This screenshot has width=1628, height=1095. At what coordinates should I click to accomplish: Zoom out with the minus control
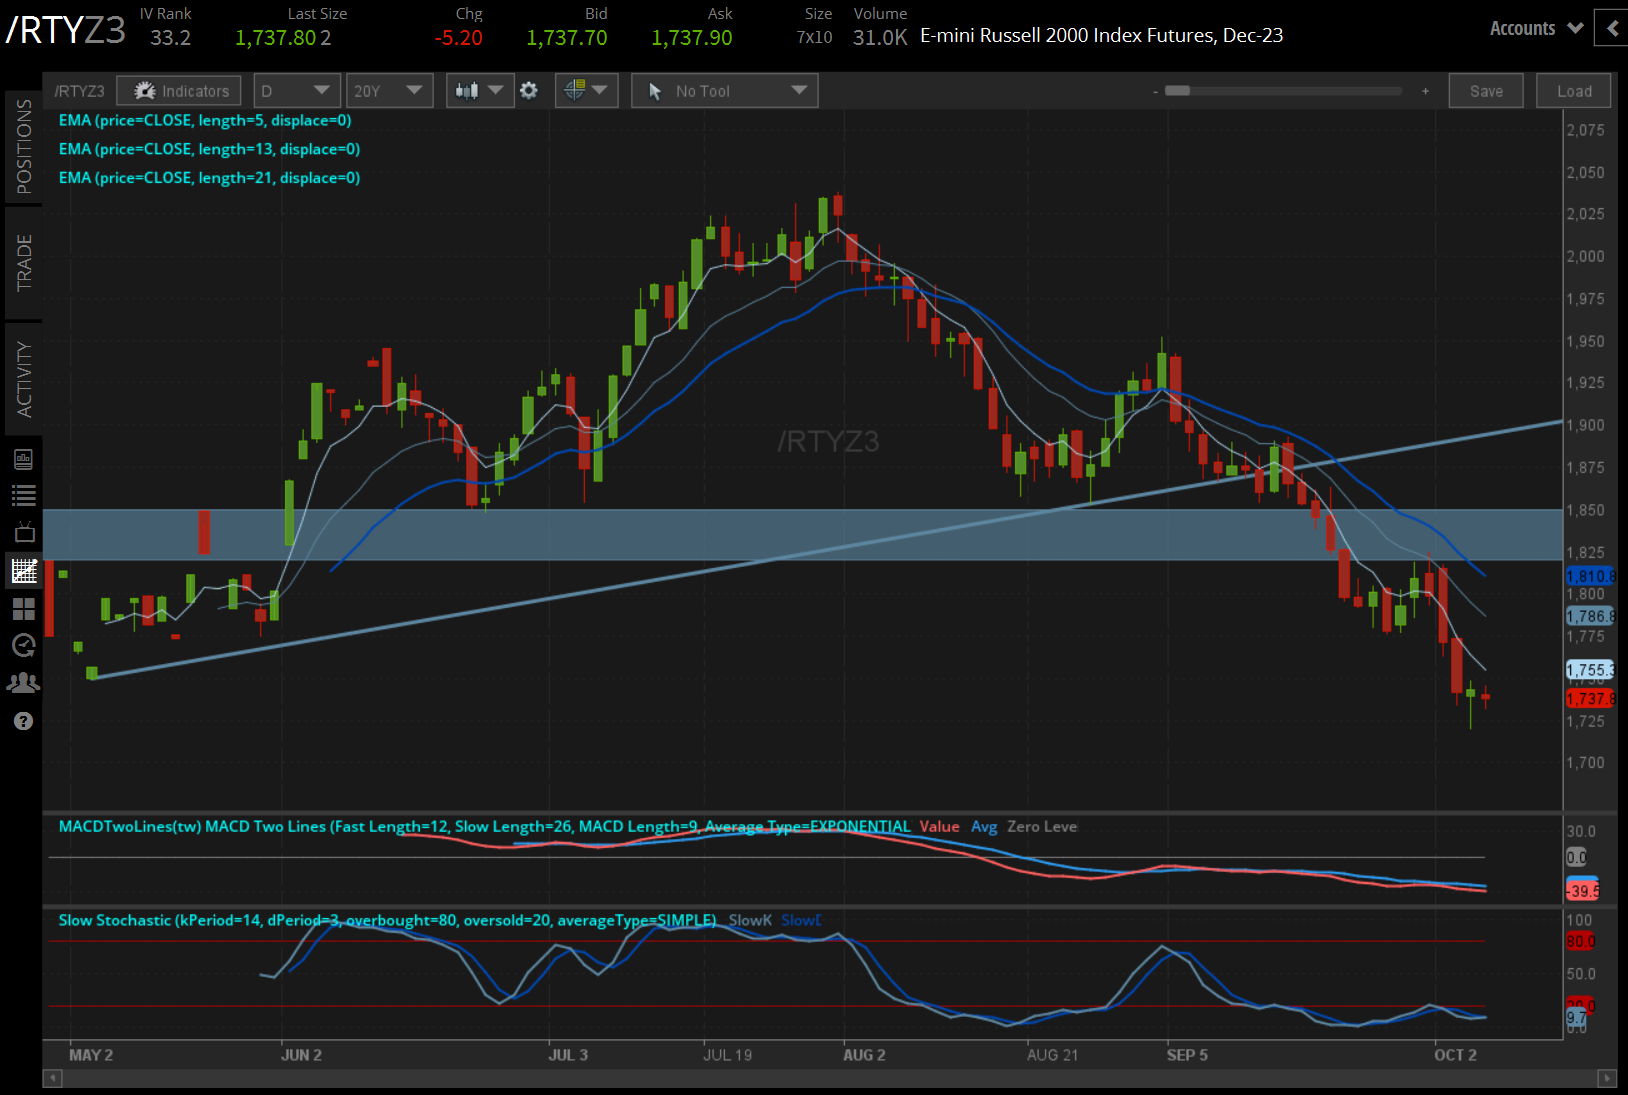pos(1155,91)
